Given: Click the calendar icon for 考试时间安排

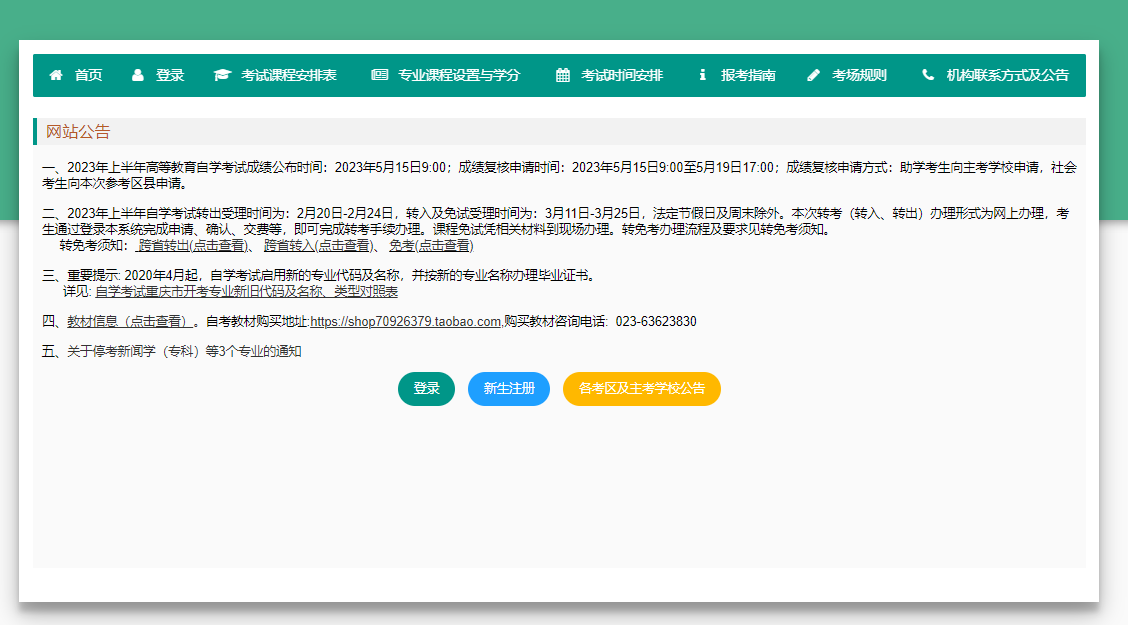Looking at the screenshot, I should pos(561,75).
